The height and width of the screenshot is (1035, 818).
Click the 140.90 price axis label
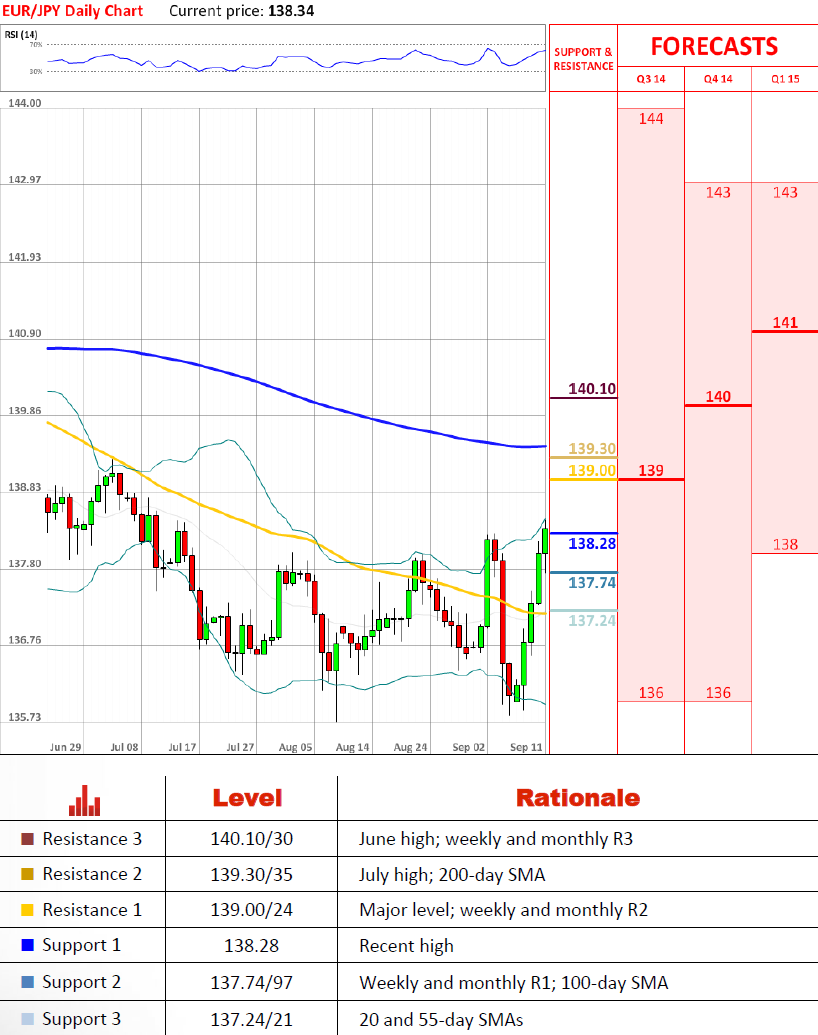tap(24, 333)
